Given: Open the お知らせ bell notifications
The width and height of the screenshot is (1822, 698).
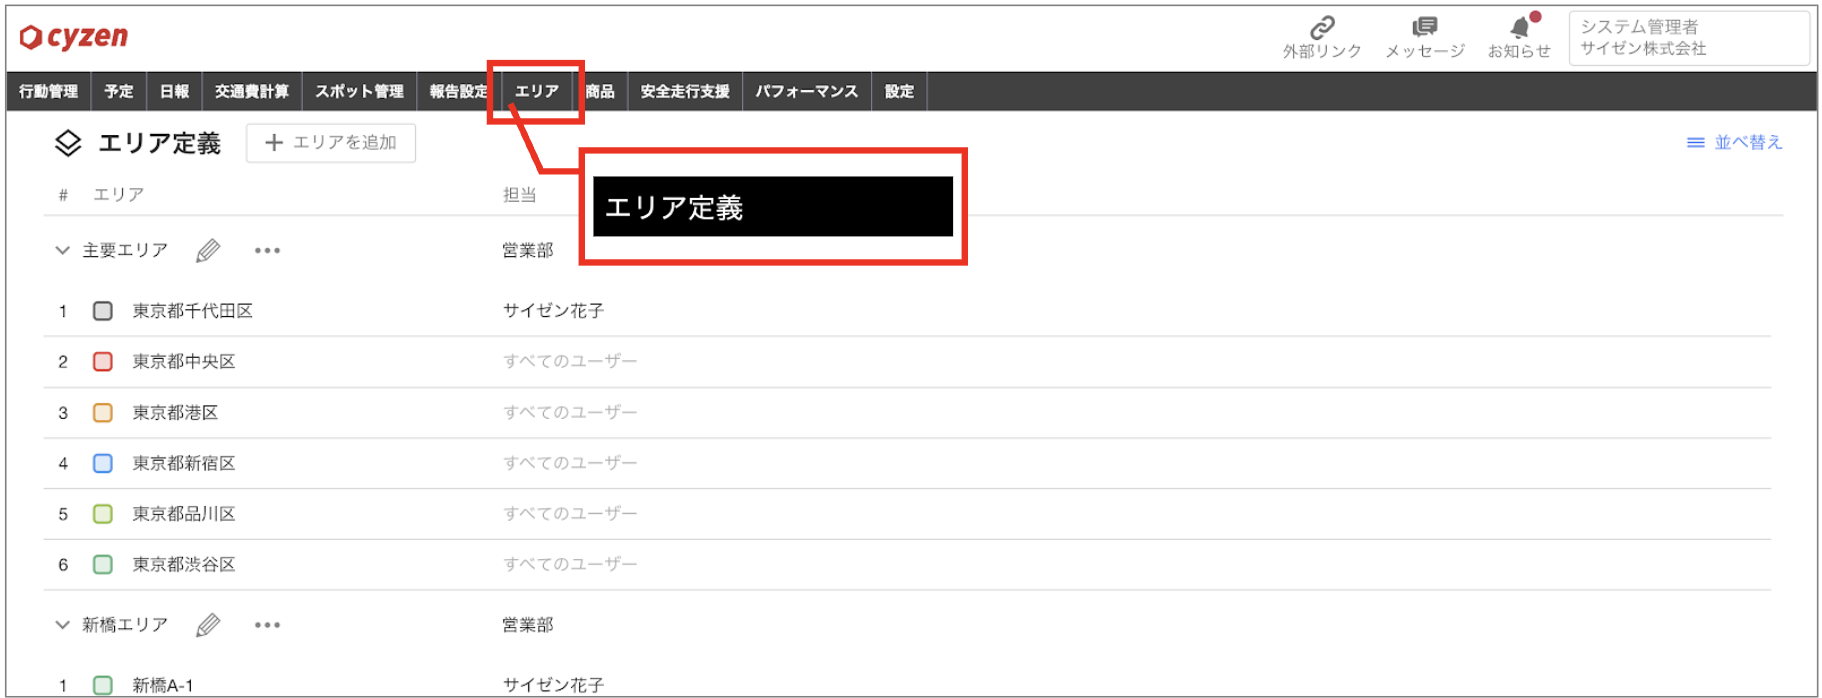Looking at the screenshot, I should tap(1520, 27).
